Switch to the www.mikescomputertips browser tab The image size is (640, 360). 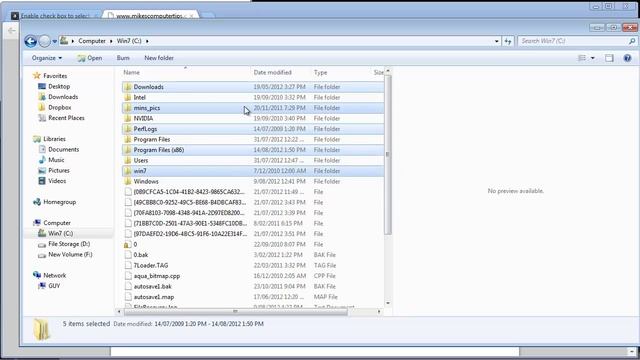tap(150, 16)
